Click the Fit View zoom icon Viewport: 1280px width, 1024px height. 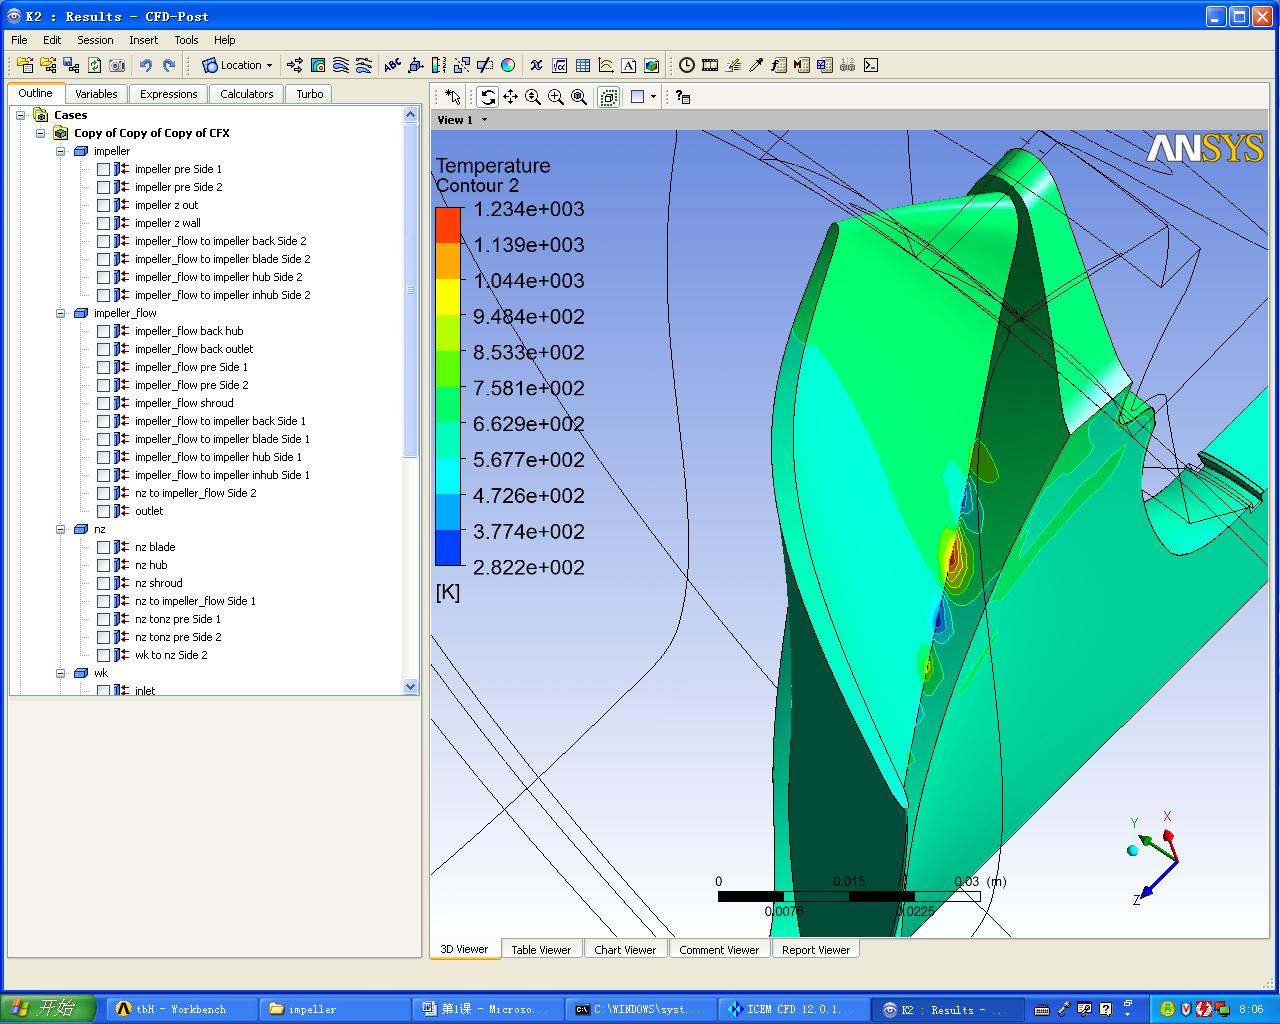(x=579, y=97)
